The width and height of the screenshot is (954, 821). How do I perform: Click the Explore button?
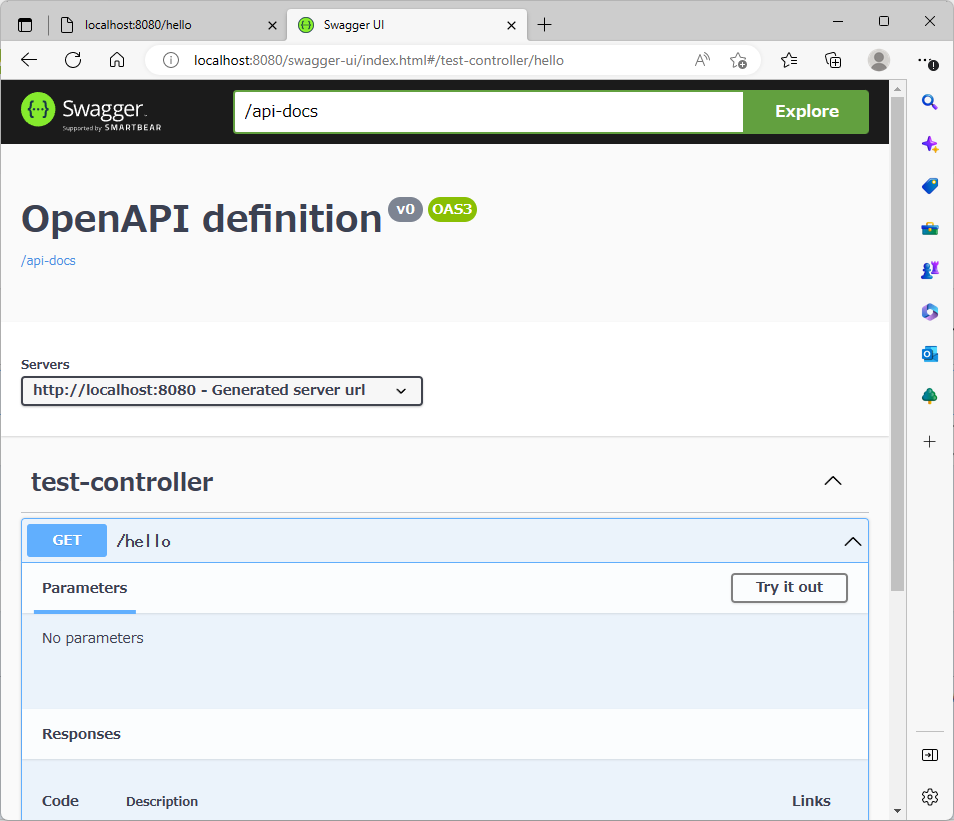(x=807, y=111)
